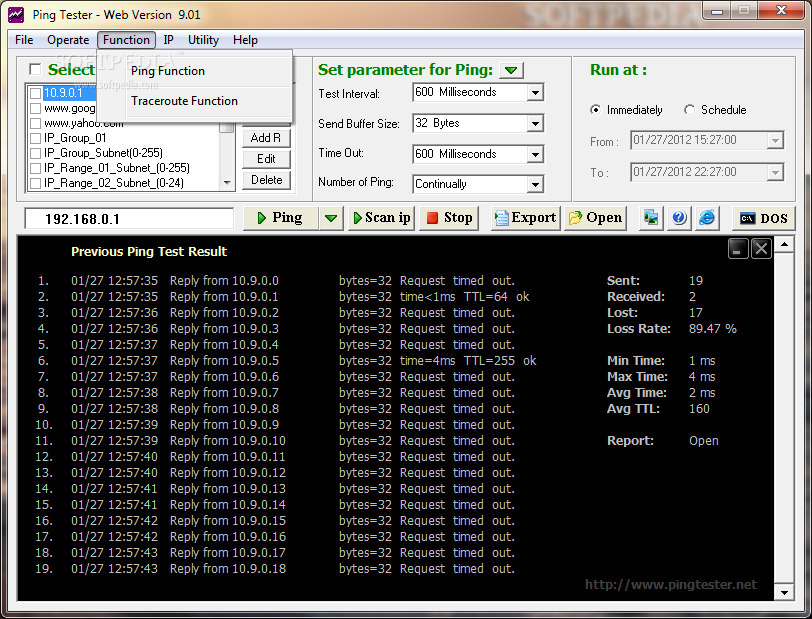
Task: Check the IP_Group_01 checkbox
Action: click(x=35, y=138)
